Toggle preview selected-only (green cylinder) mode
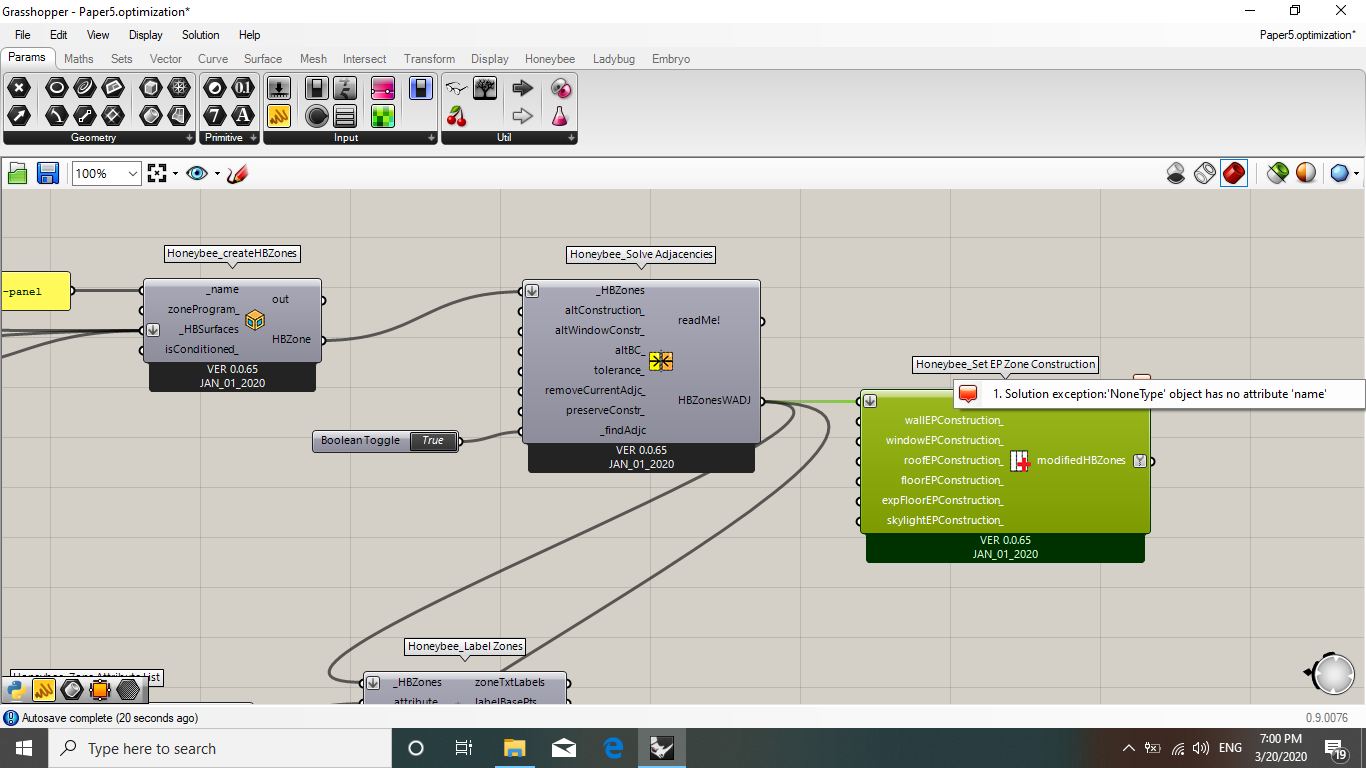This screenshot has height=768, width=1366. (x=1277, y=173)
